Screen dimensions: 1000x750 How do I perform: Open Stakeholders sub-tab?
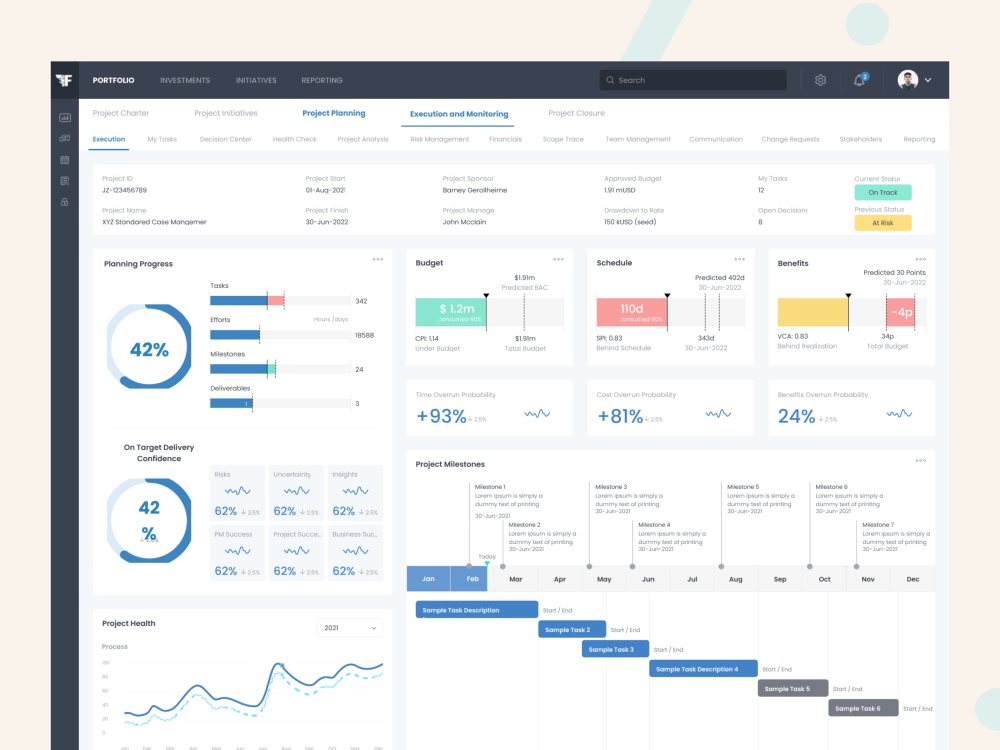click(x=861, y=139)
